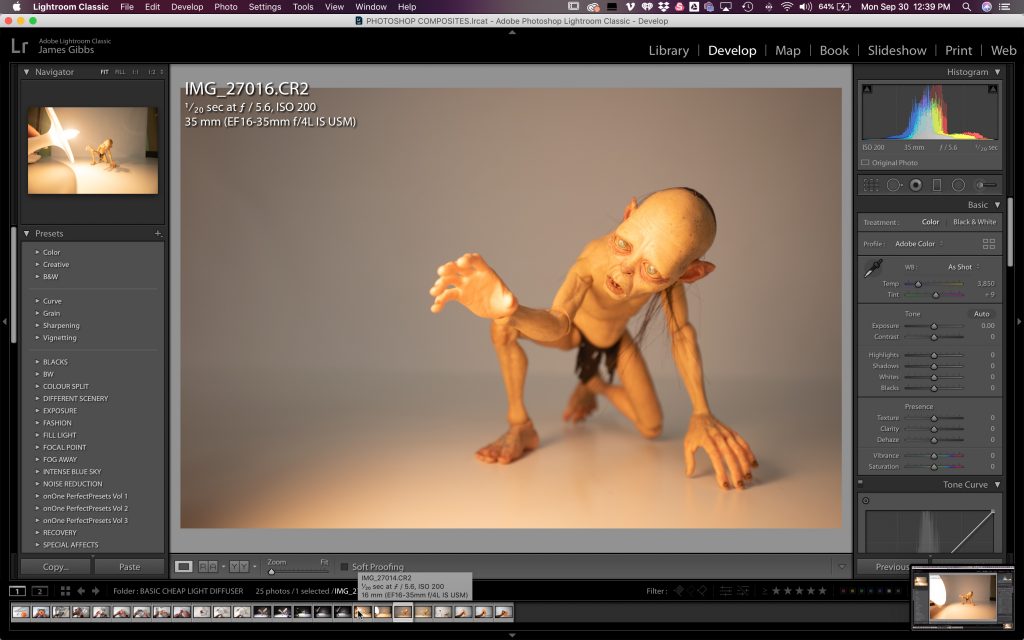Viewport: 1024px width, 640px height.
Task: Collapse the left panel group arrow
Action: (x=5, y=321)
